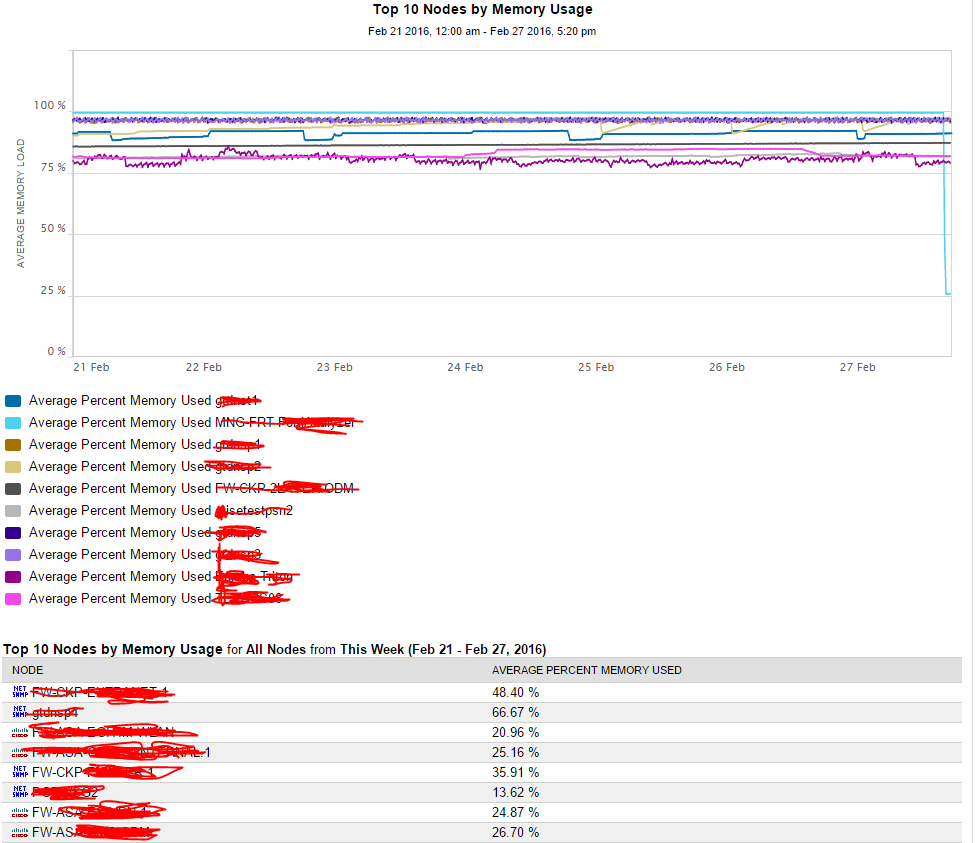The width and height of the screenshot is (979, 843).
Task: Click the Cisco icon in the 25.16 % row
Action: click(x=20, y=752)
